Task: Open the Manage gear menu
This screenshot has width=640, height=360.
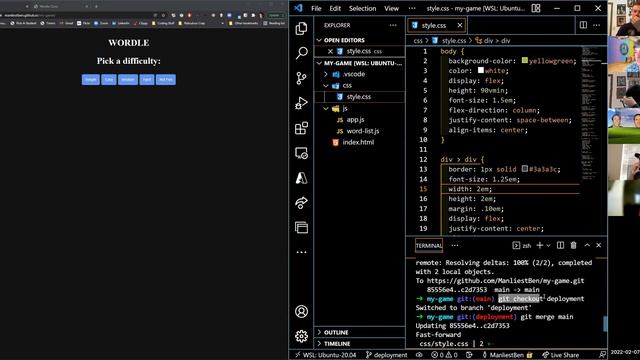Action: (301, 336)
